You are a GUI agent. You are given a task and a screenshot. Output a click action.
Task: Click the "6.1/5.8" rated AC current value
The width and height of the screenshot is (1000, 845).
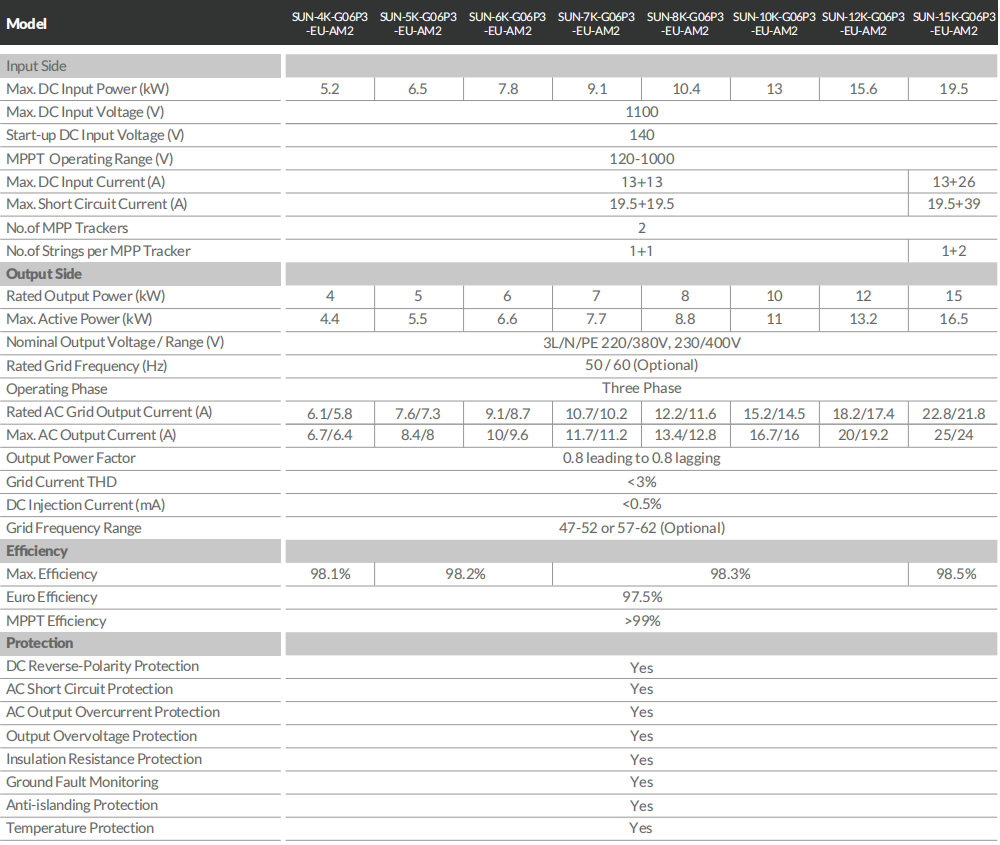tap(330, 413)
